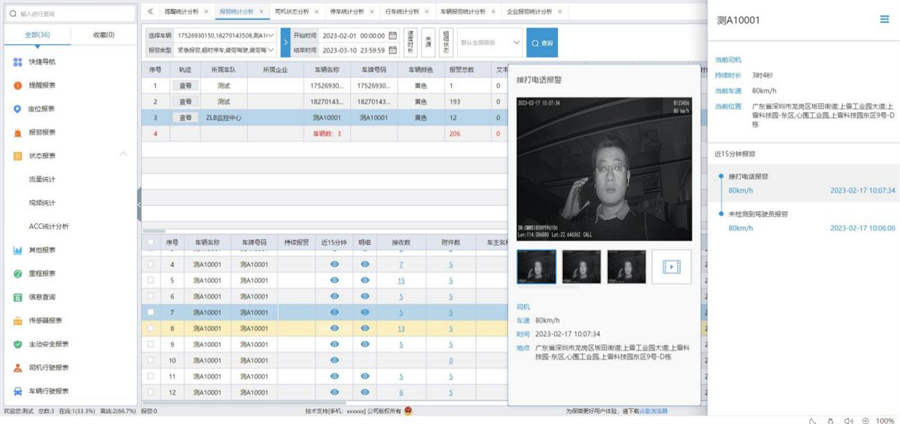Viewport: 900px width, 424px height.
Task: Open 定位报表 location pin icon
Action: pyautogui.click(x=18, y=109)
